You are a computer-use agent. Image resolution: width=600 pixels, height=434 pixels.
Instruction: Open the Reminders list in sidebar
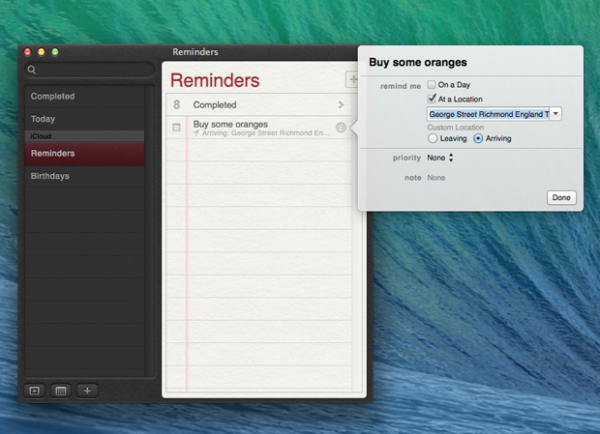[x=84, y=153]
